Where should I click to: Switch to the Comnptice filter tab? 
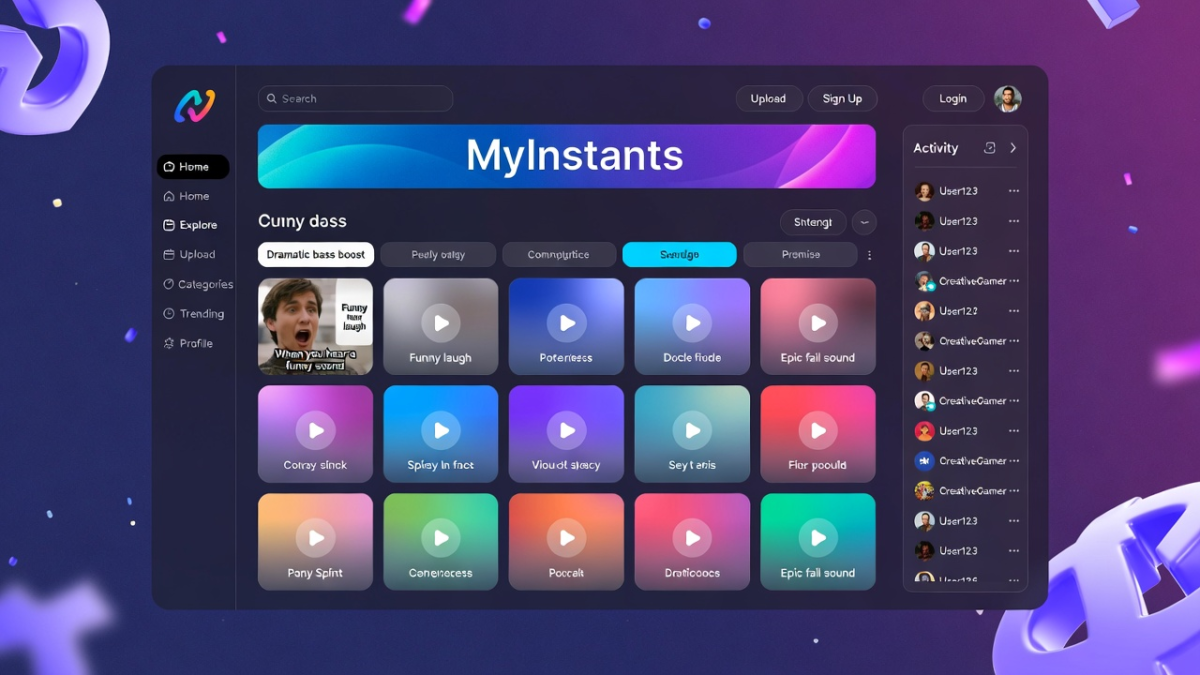559,254
